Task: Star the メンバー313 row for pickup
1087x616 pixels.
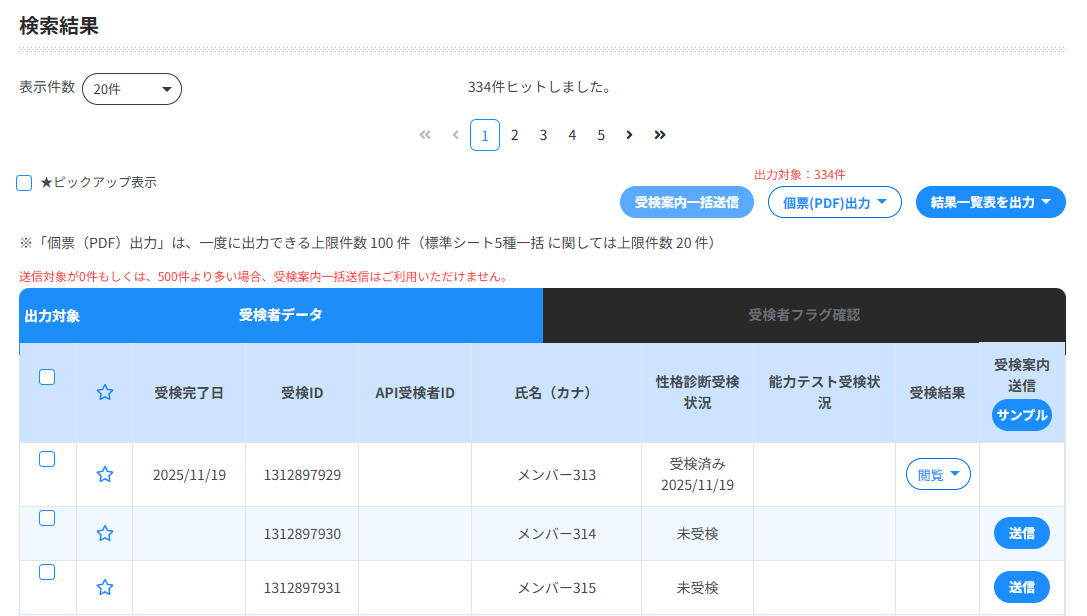Action: [x=104, y=474]
